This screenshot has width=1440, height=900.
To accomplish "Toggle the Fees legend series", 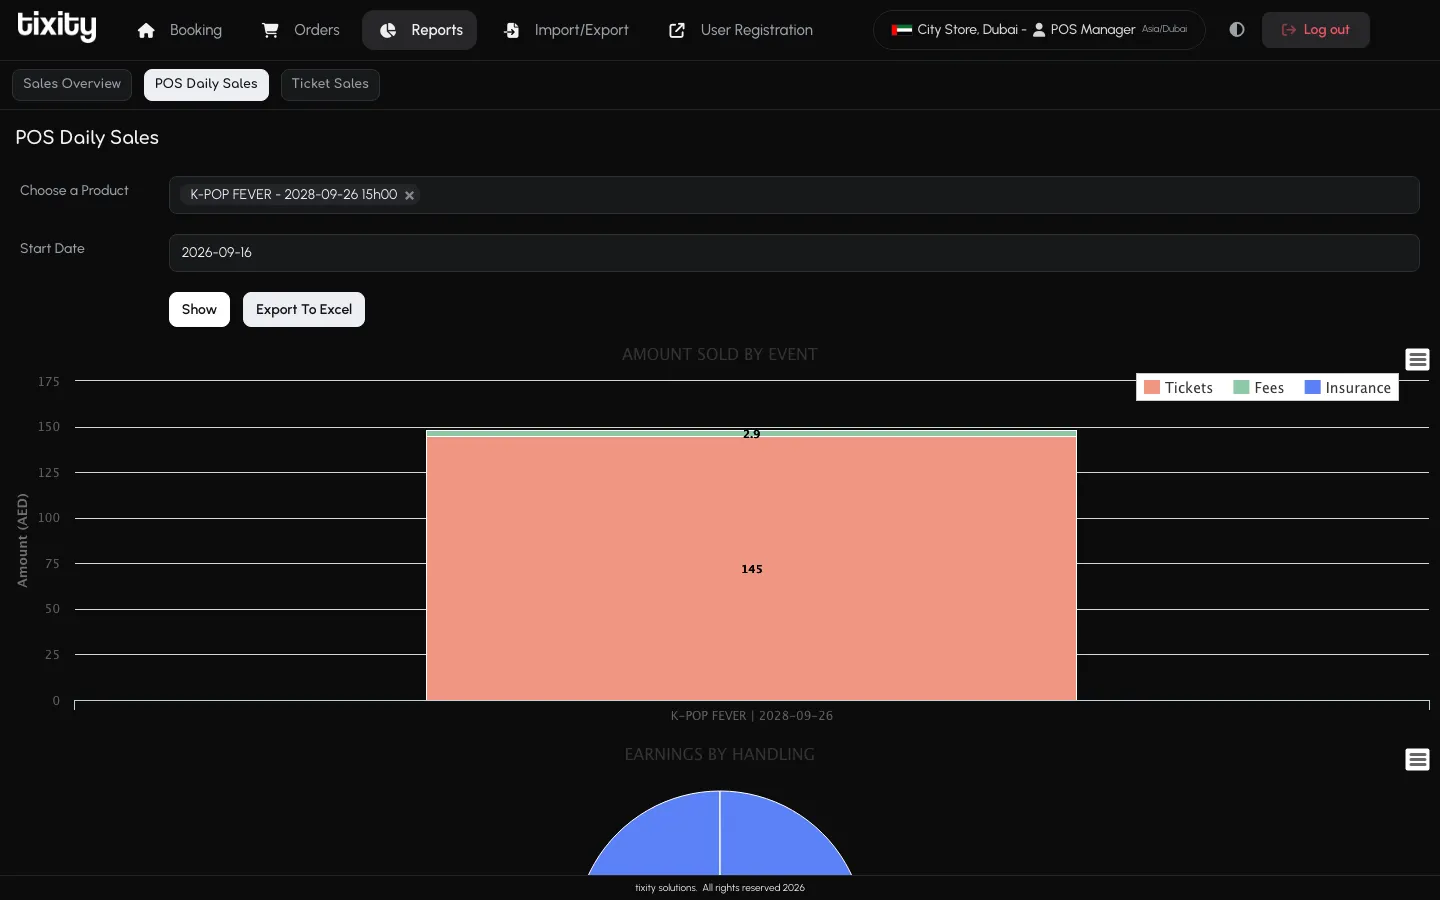I will click(x=1258, y=388).
